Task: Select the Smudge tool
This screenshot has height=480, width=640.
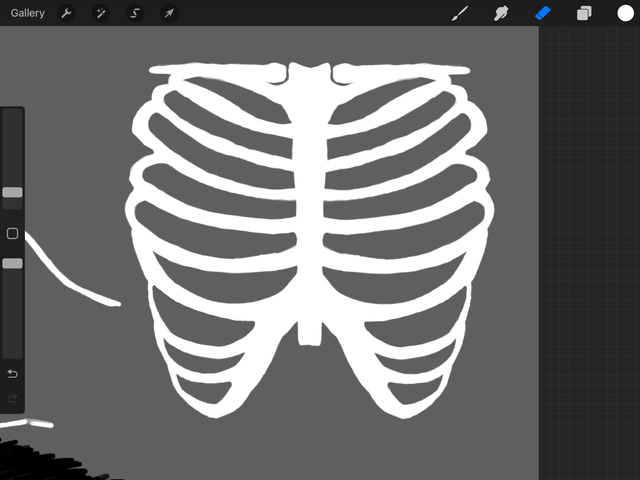Action: click(501, 13)
